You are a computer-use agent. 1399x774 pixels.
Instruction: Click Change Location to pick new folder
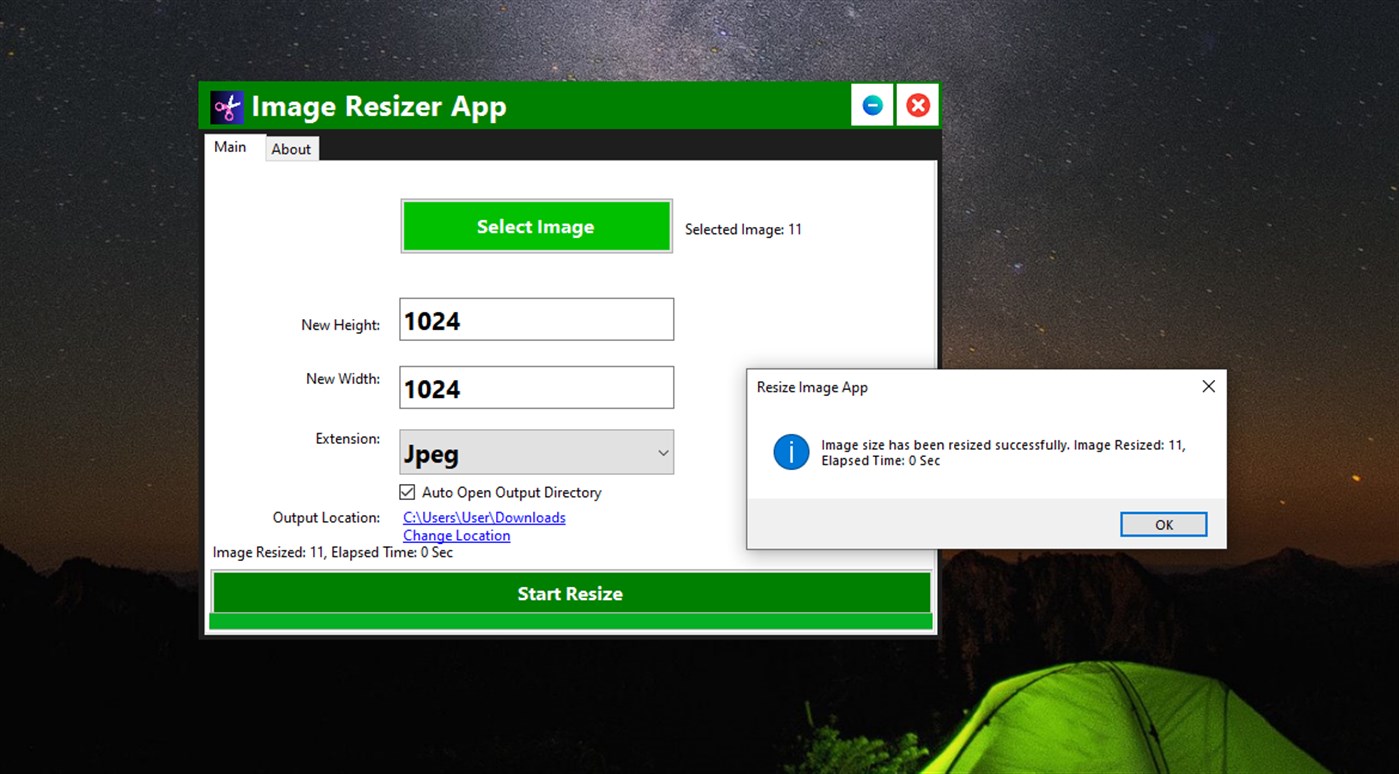click(x=456, y=535)
